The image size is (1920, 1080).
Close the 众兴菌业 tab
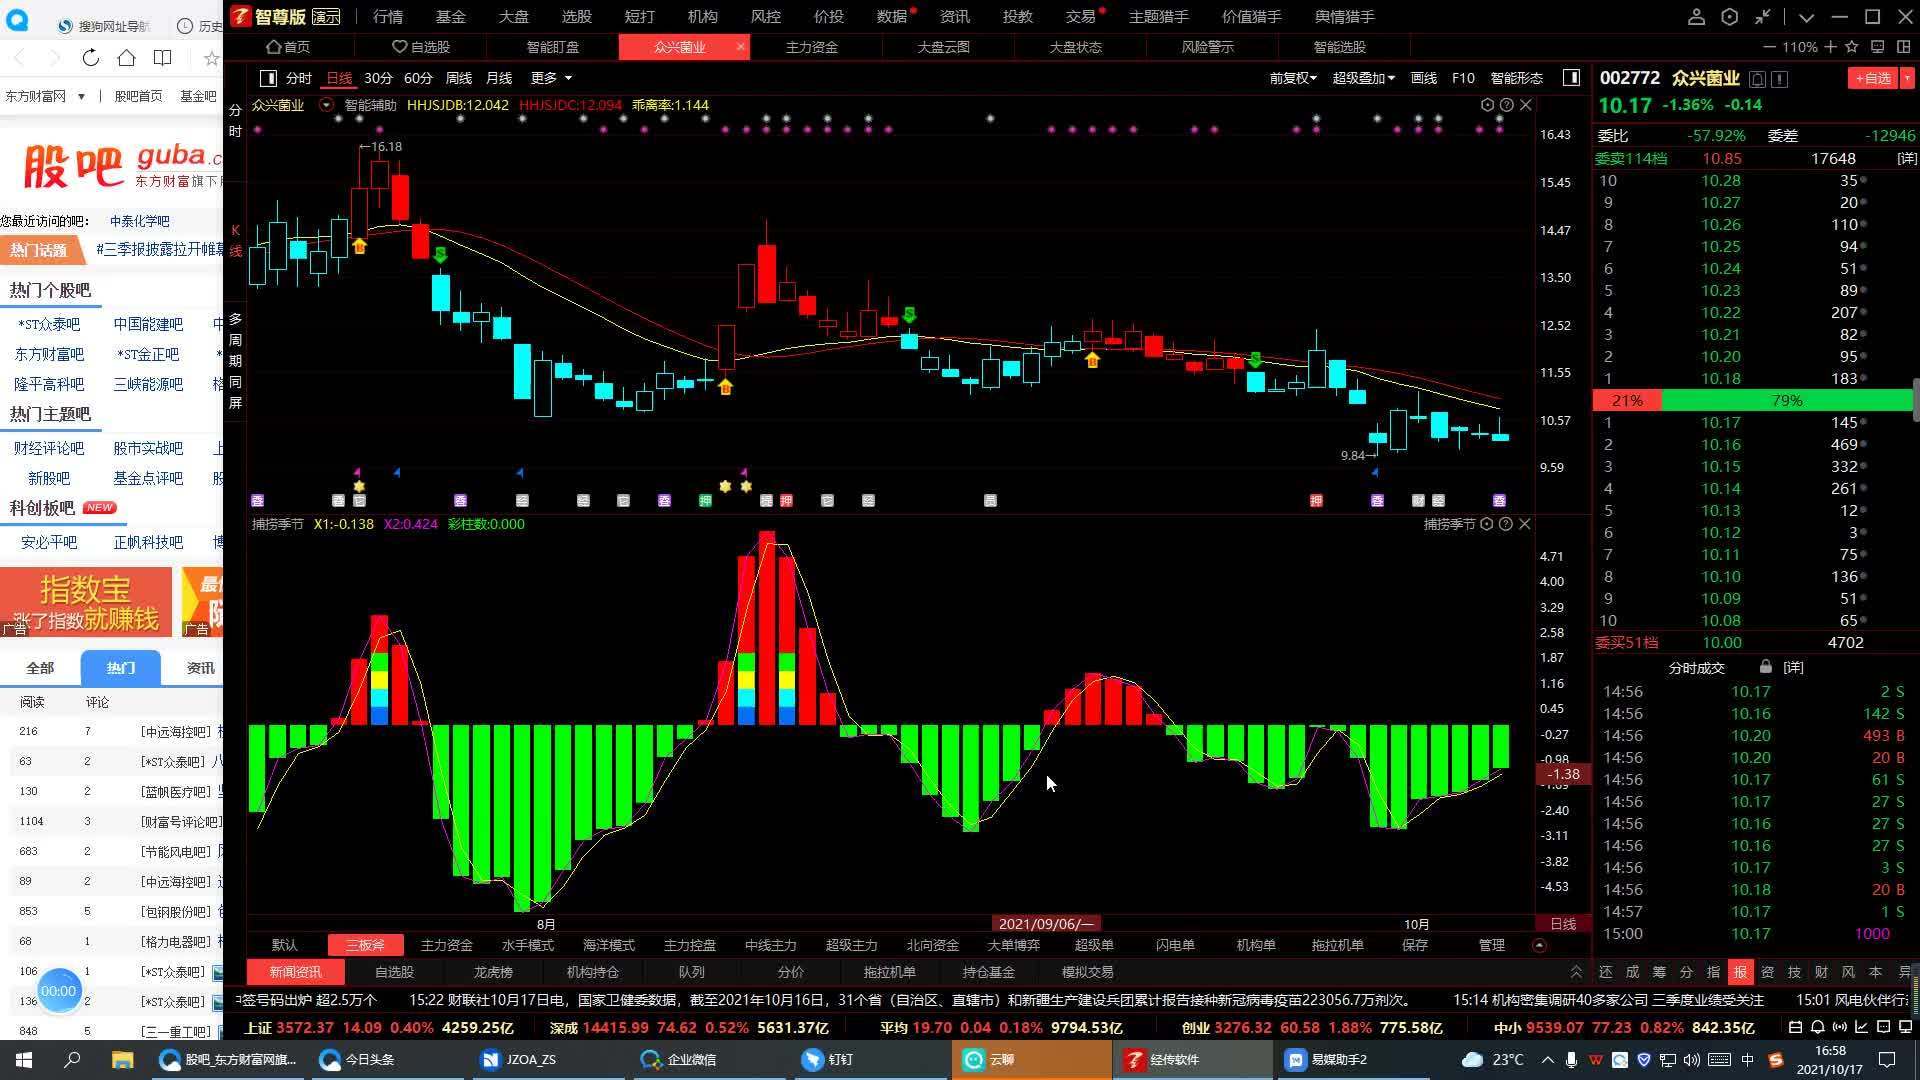tap(740, 47)
